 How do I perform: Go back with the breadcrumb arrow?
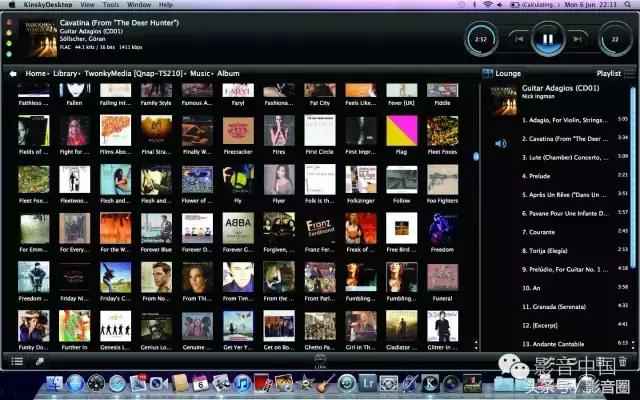click(x=13, y=73)
